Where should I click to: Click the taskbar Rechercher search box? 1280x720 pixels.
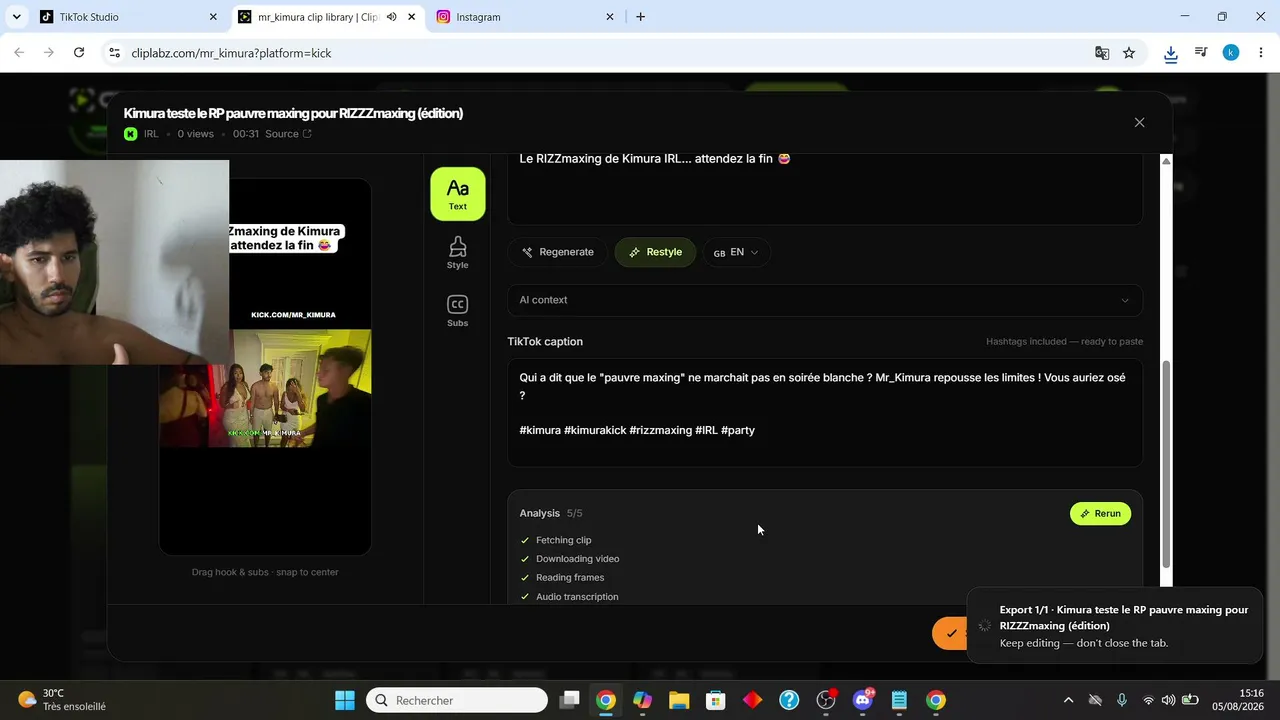tap(457, 700)
